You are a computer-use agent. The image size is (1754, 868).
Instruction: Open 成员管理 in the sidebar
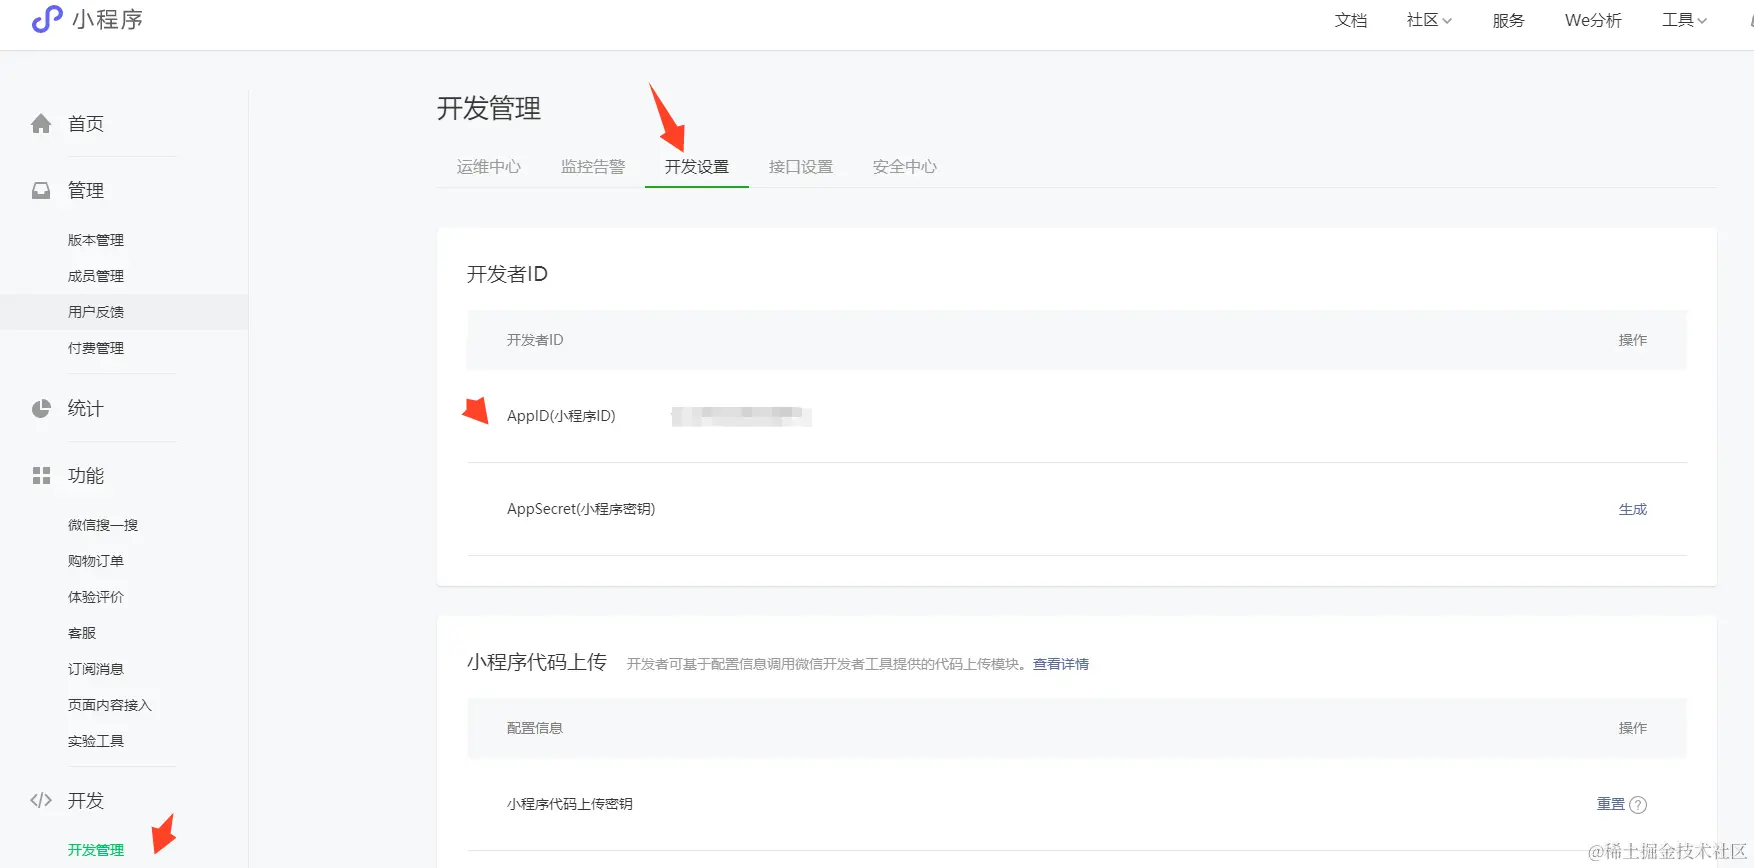96,276
